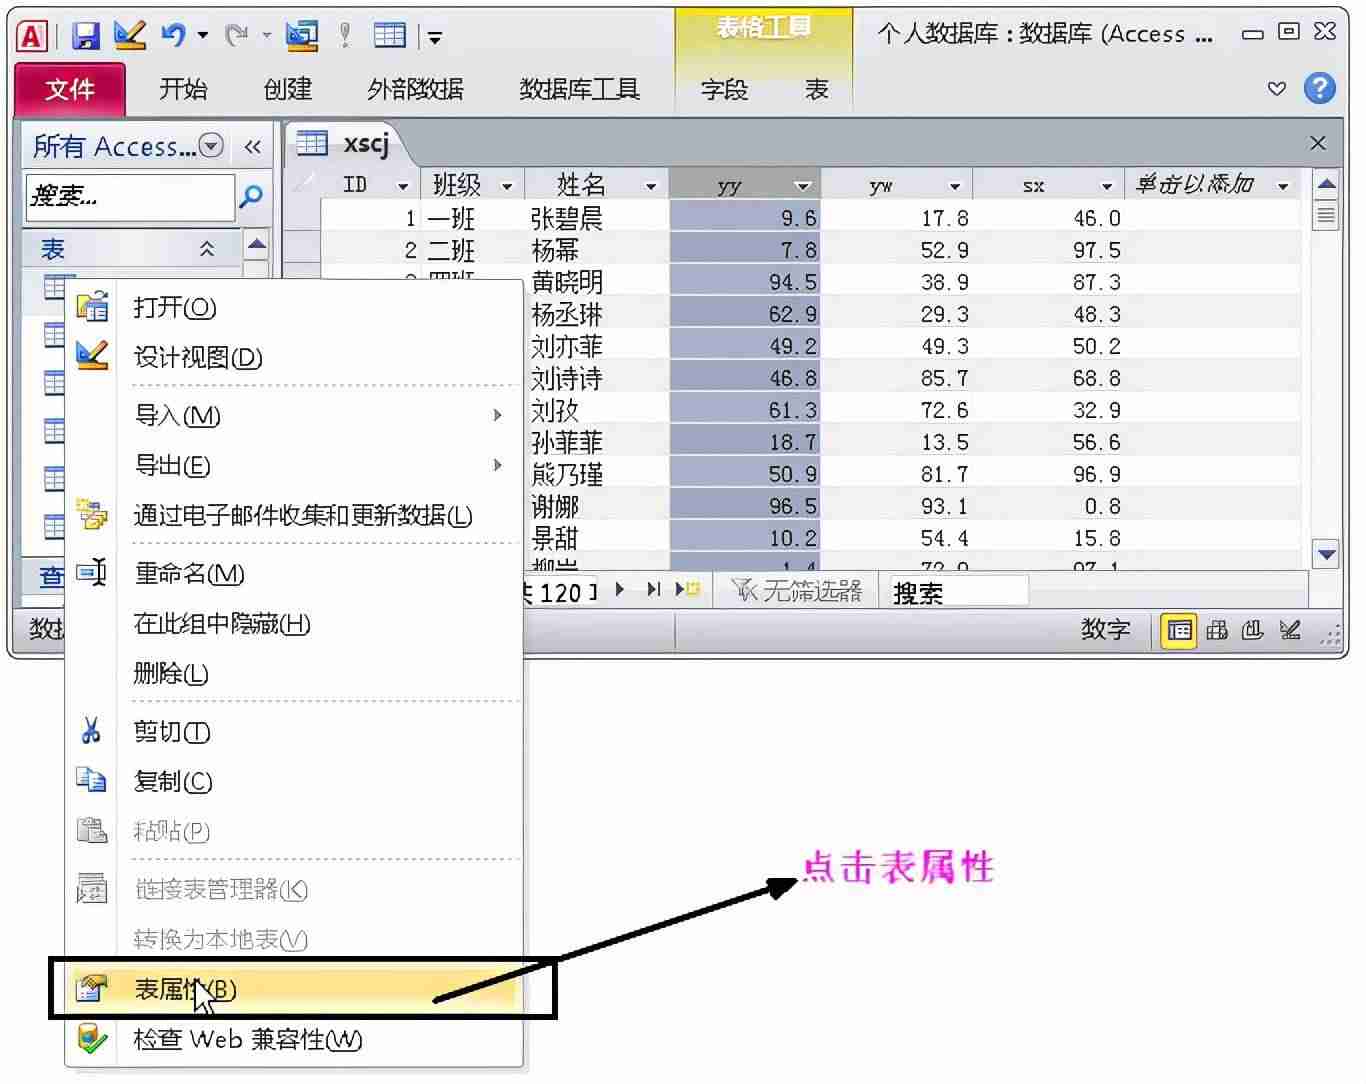
Task: Choose 通过电子邮件收集和更新数据(L)
Action: click(x=294, y=515)
